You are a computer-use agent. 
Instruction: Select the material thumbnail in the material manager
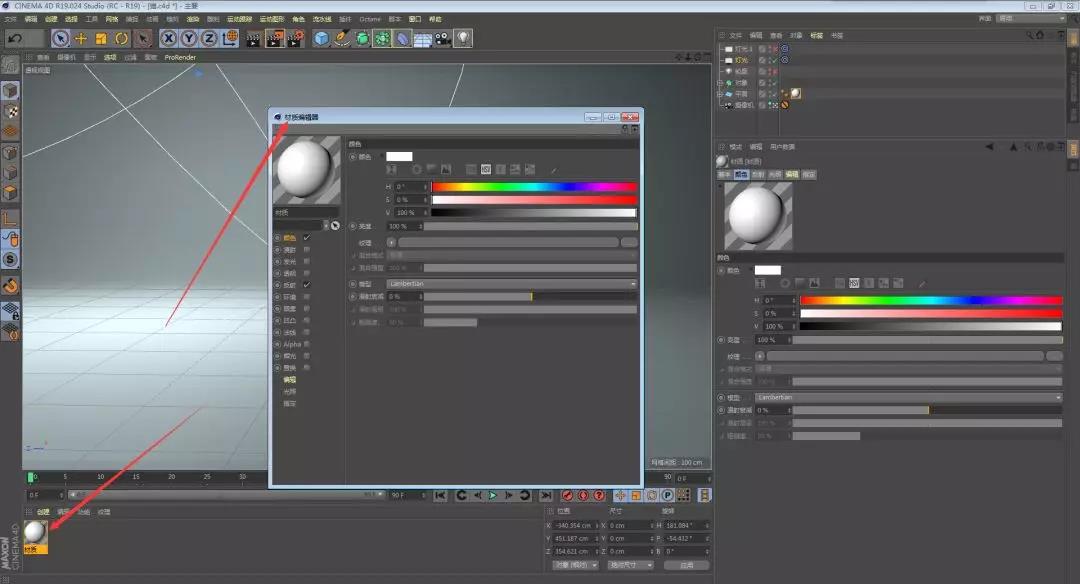pyautogui.click(x=35, y=531)
